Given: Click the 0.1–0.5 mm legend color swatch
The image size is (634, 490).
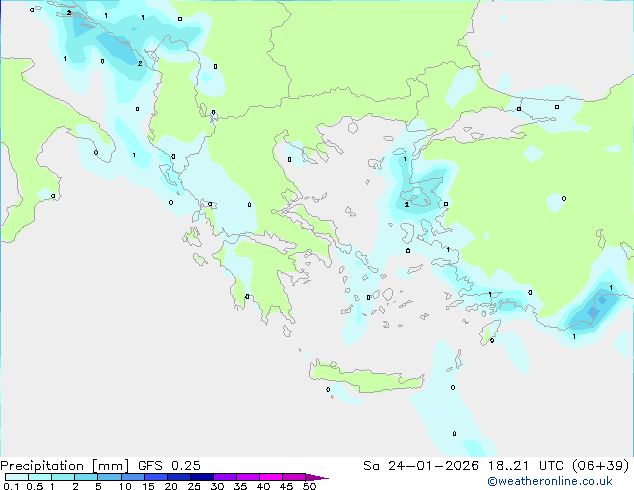Looking at the screenshot, I should pos(17,477).
